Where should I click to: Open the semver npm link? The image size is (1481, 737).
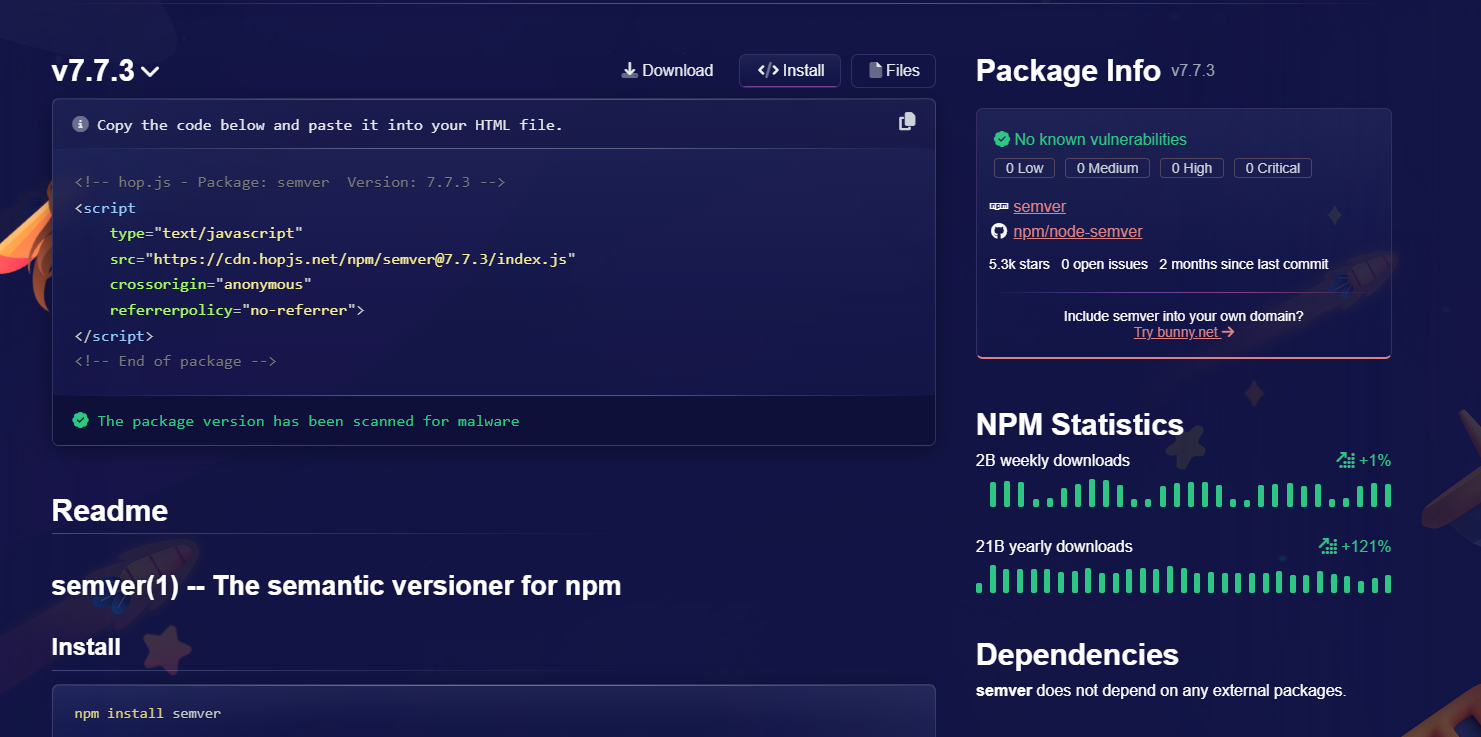coord(1039,206)
